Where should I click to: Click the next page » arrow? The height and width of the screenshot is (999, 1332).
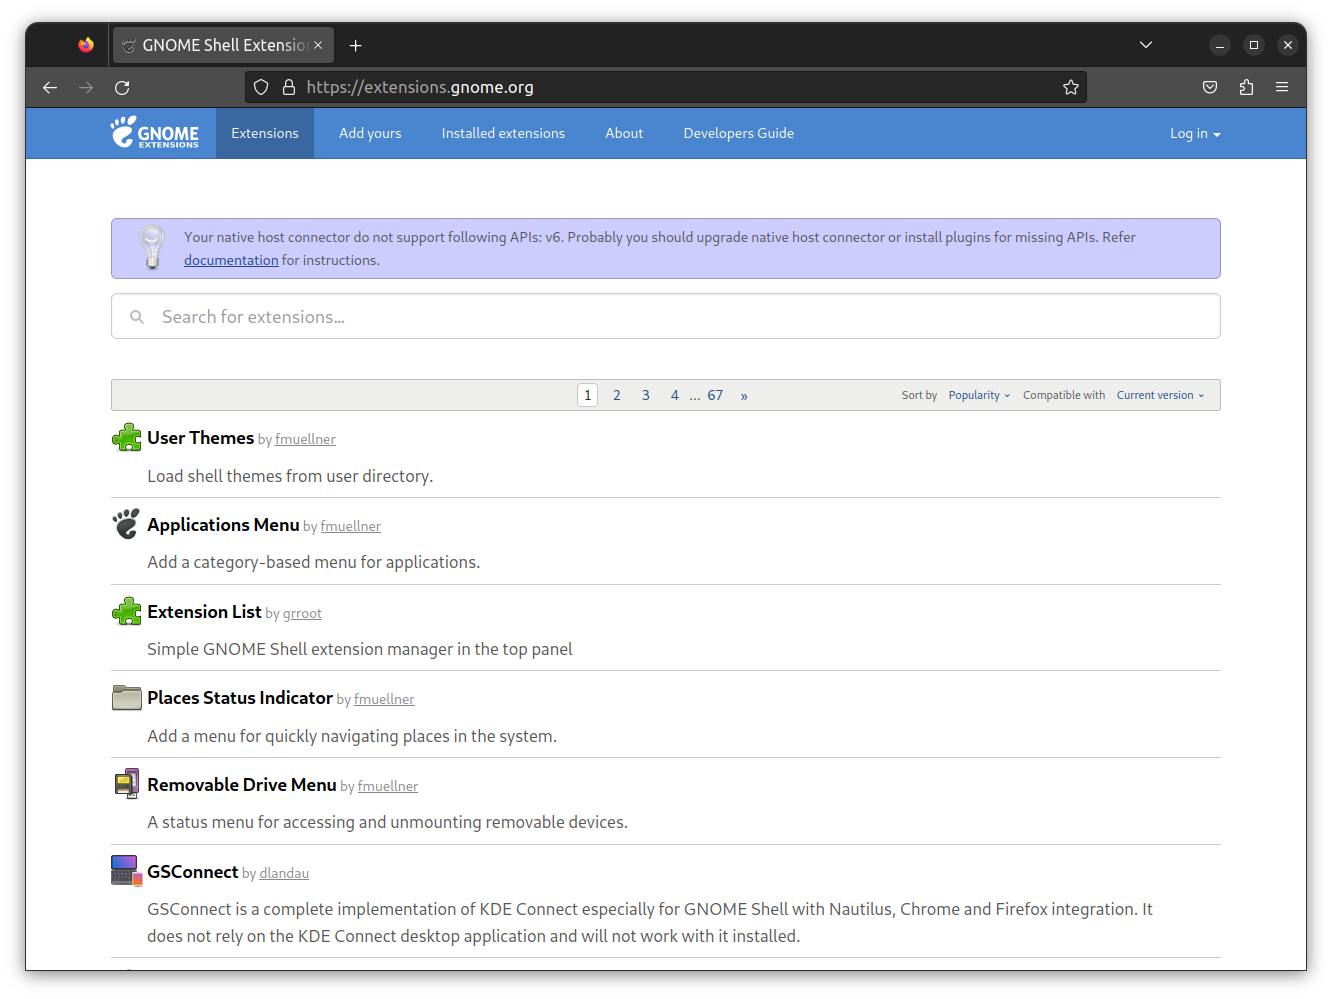(x=744, y=396)
